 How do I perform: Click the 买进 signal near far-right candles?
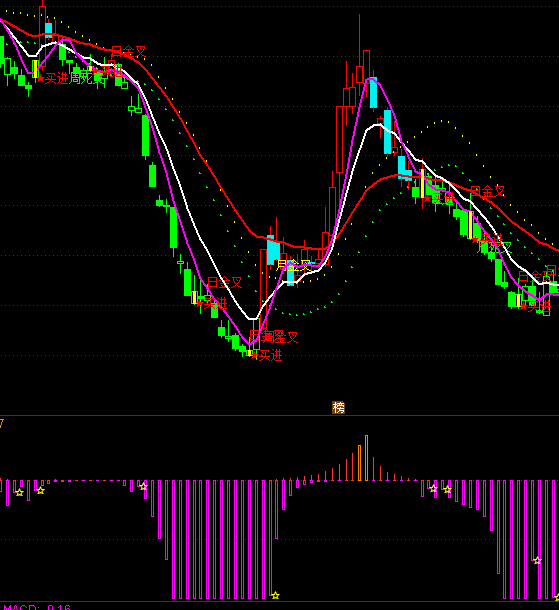pos(539,307)
